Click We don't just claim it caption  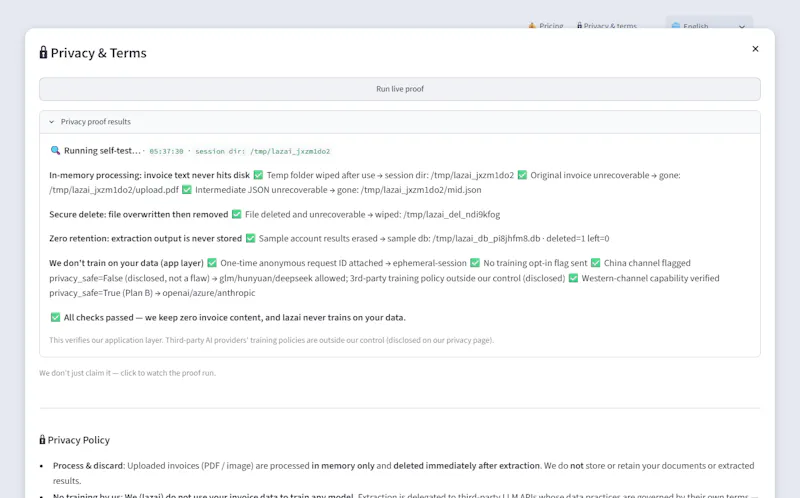[x=128, y=373]
